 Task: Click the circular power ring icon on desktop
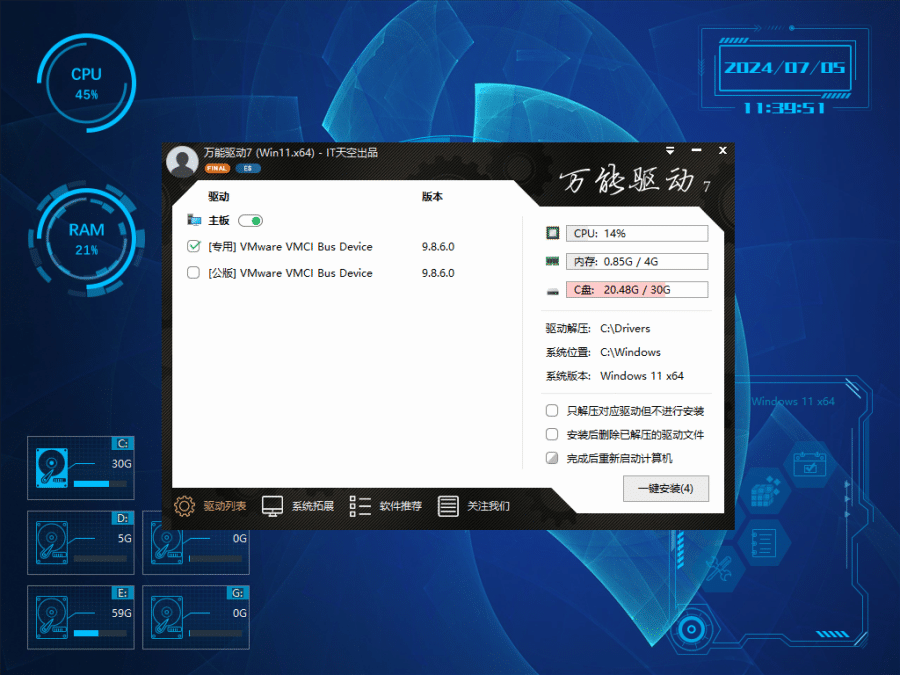691,629
